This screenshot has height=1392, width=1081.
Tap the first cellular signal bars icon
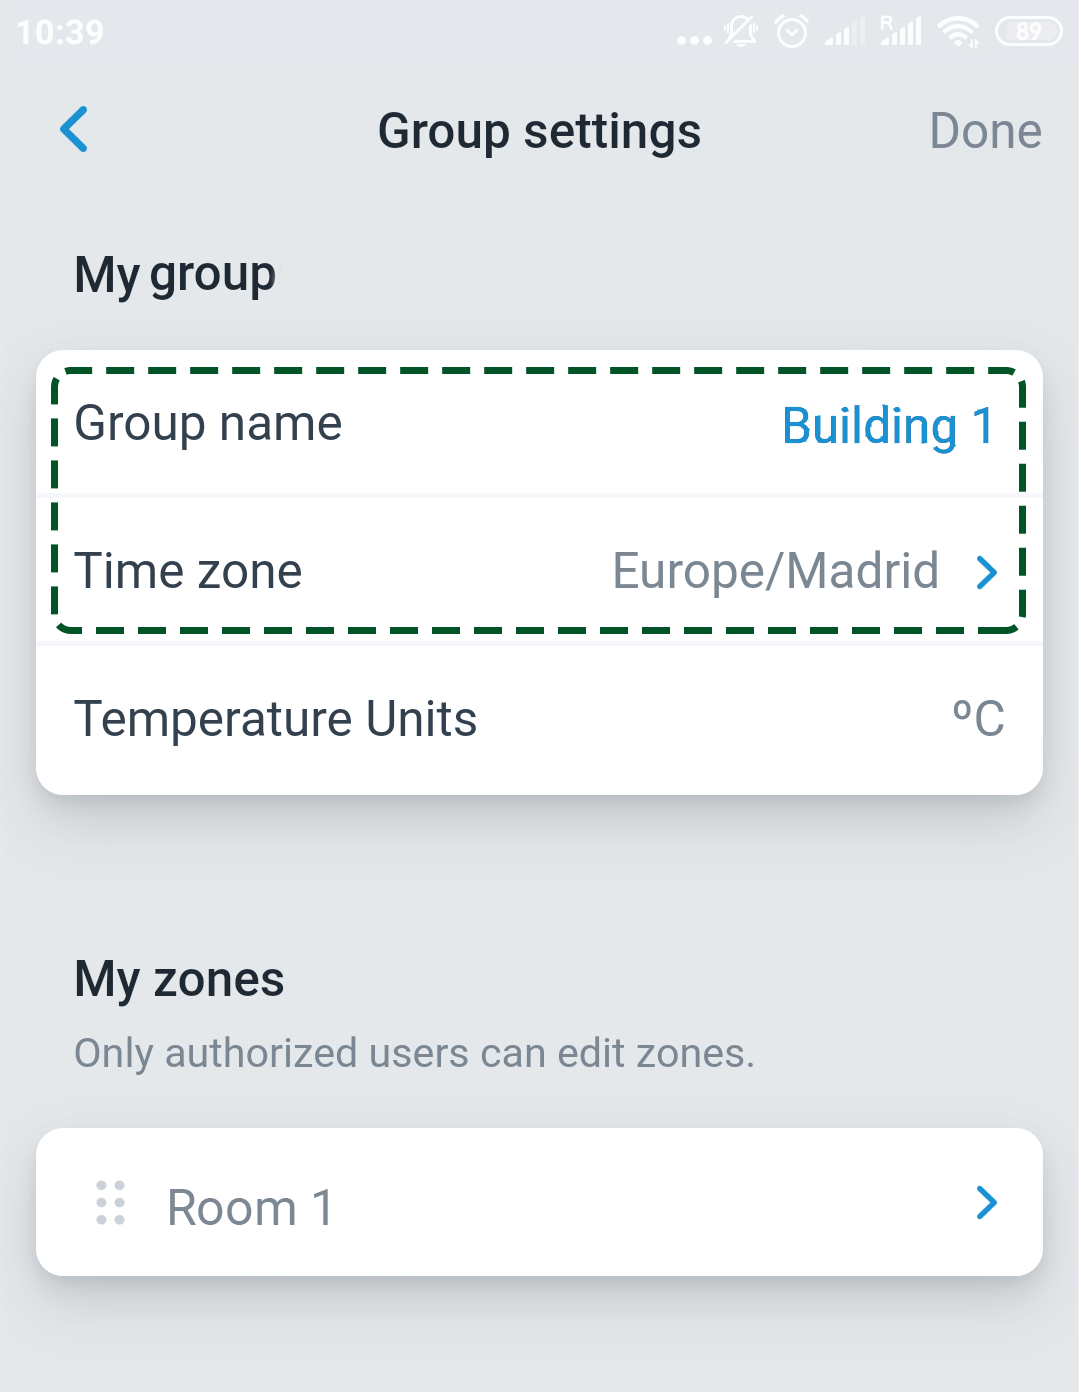845,35
